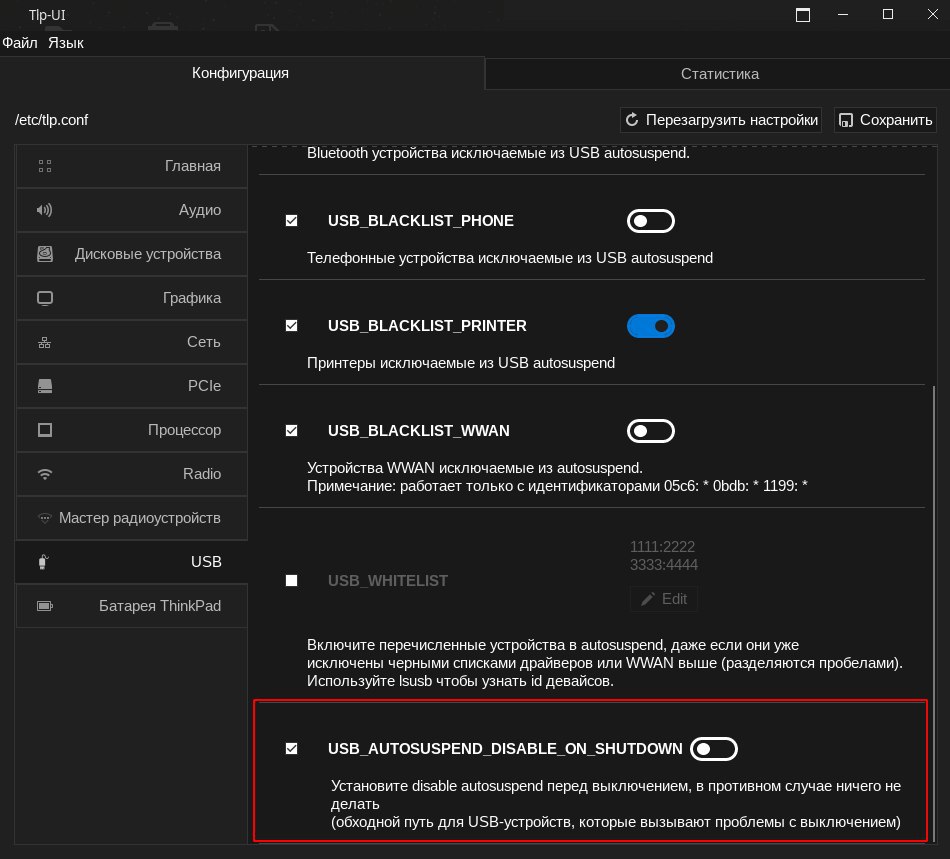Open the Файл menu
950x859 pixels.
[20, 43]
